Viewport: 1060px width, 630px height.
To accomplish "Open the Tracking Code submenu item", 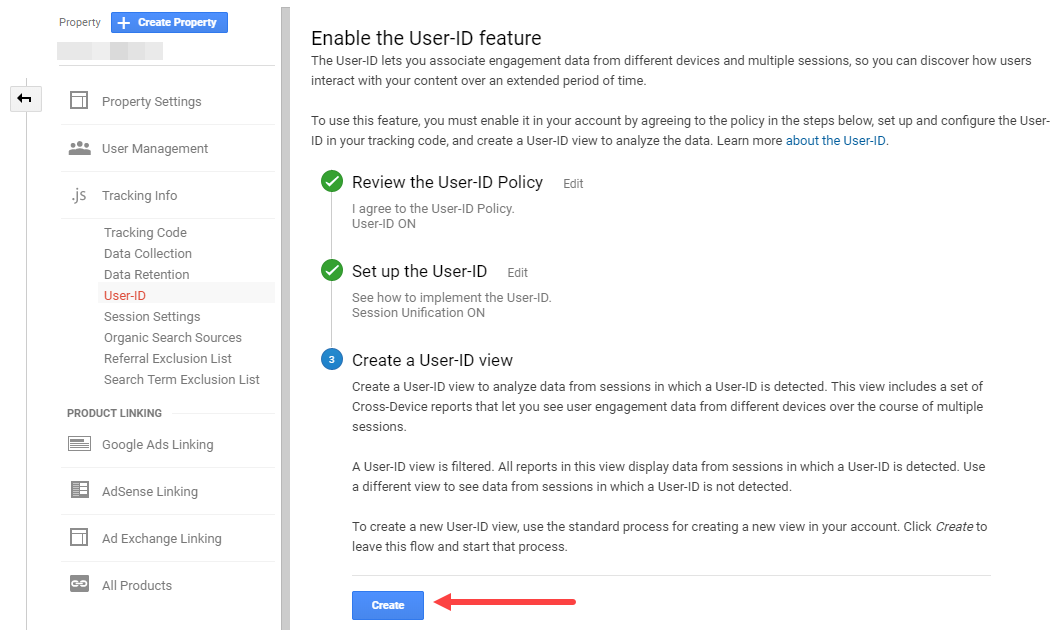I will tap(145, 232).
